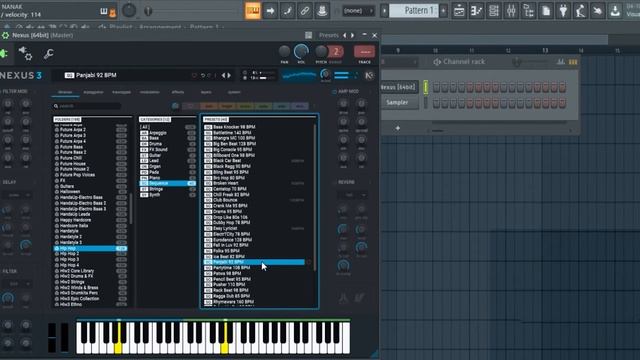This screenshot has height=360, width=640.
Task: Click the lamp figure toolbar icon
Action: (x=580, y=11)
